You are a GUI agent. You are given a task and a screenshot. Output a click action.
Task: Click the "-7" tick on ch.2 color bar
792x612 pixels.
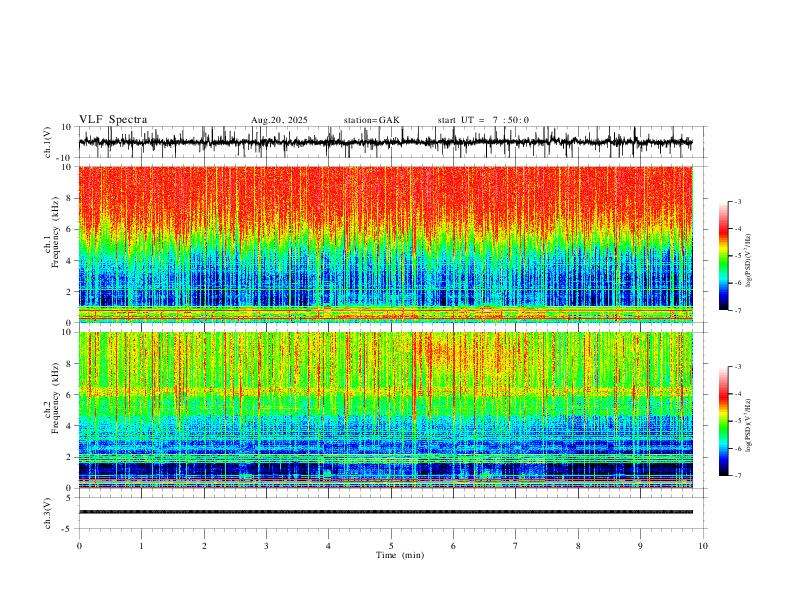pos(737,476)
